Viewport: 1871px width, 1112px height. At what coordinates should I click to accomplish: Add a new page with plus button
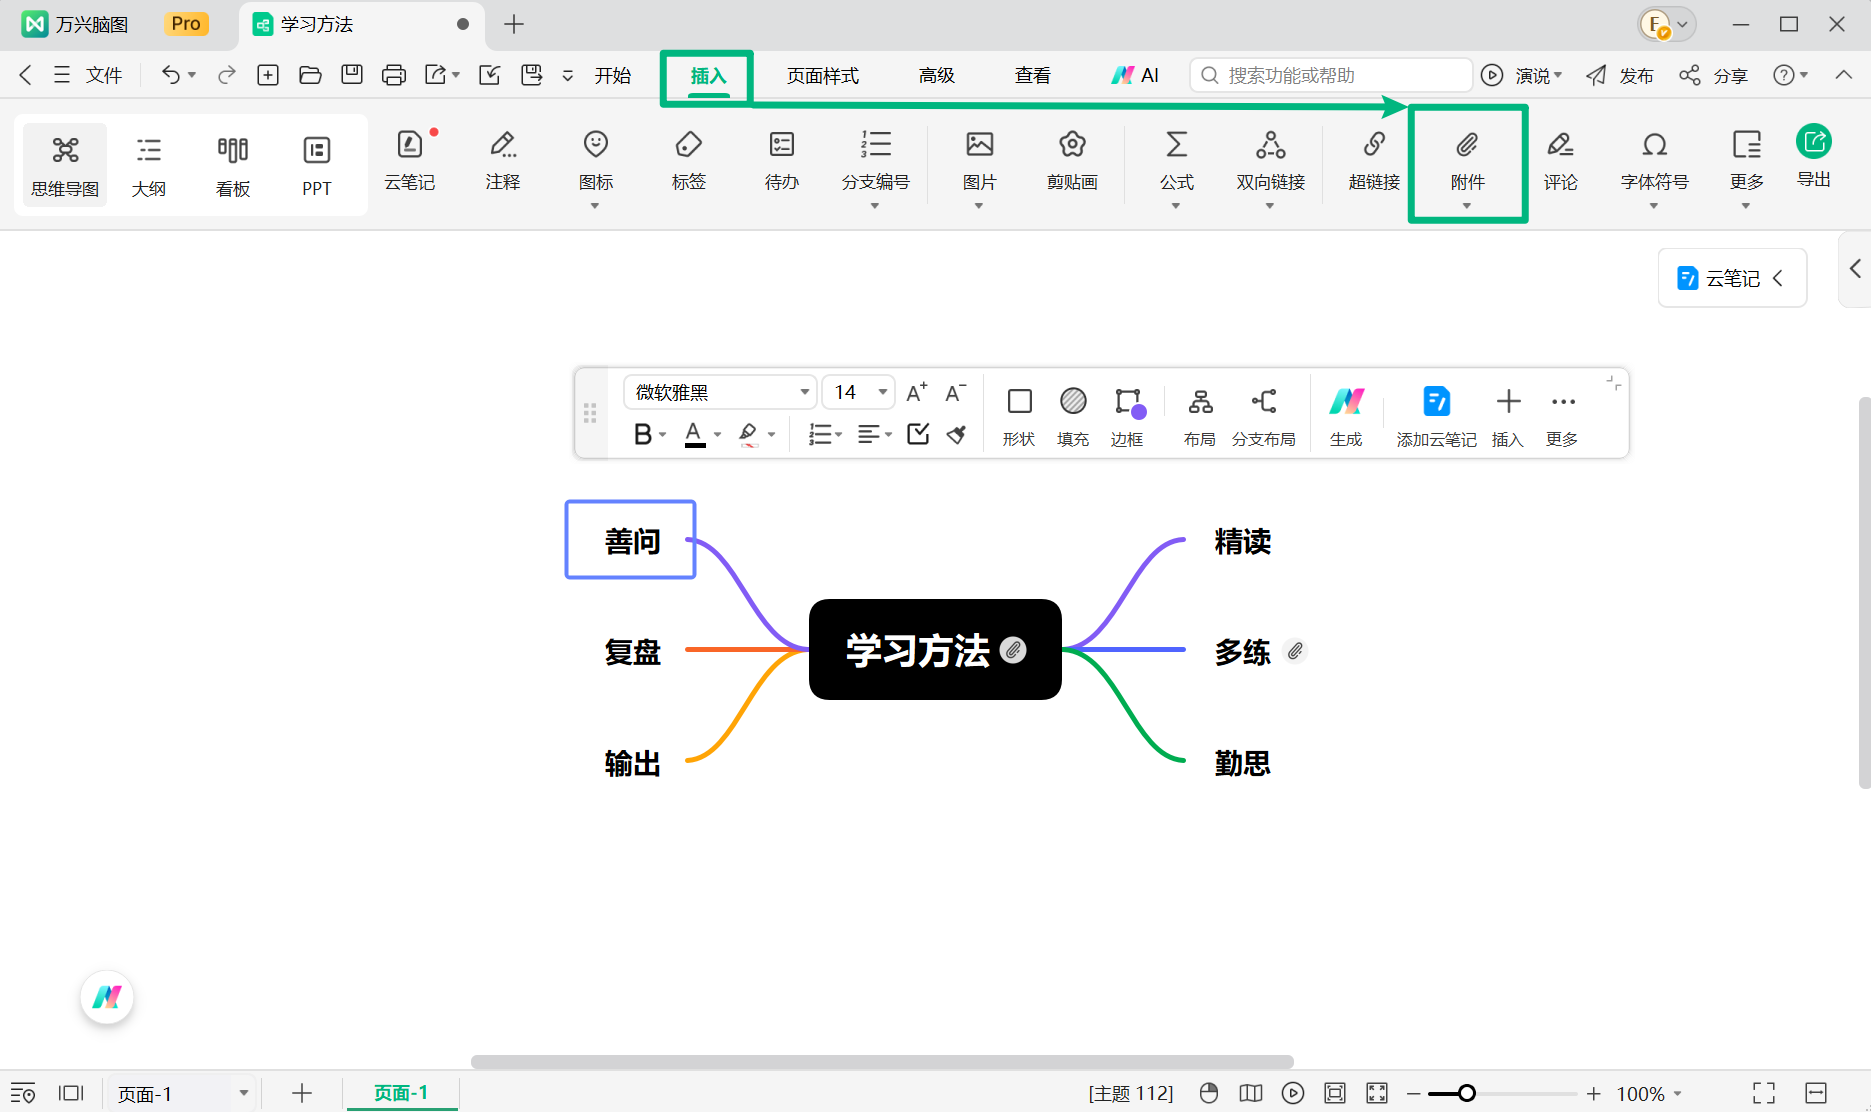click(x=302, y=1093)
